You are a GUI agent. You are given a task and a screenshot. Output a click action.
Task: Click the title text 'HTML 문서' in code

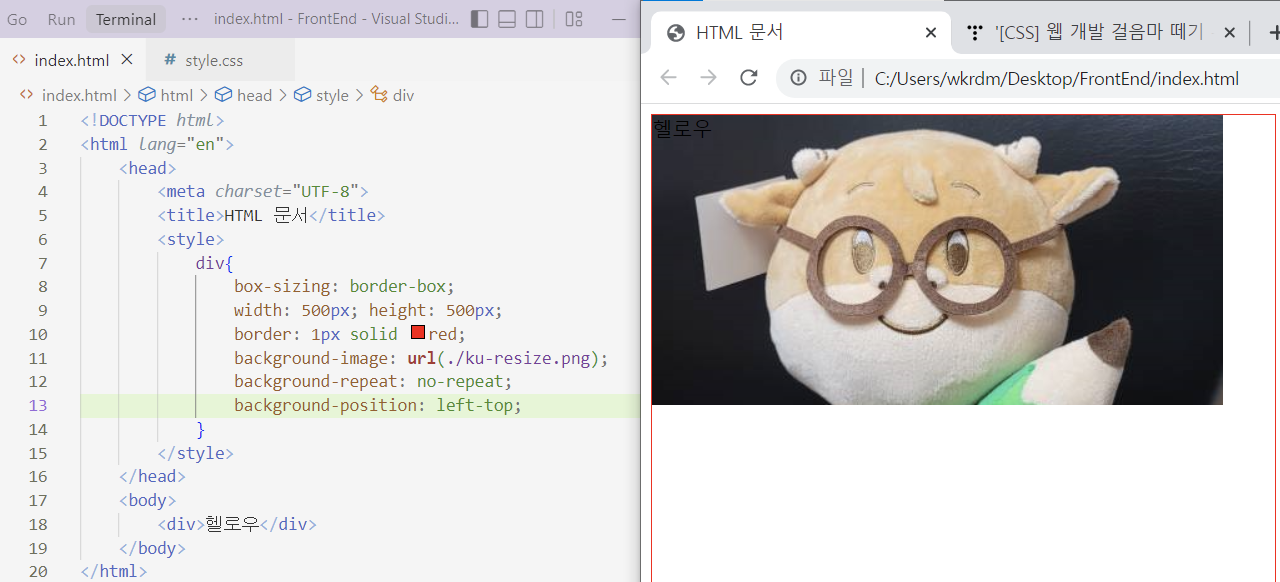tap(266, 215)
